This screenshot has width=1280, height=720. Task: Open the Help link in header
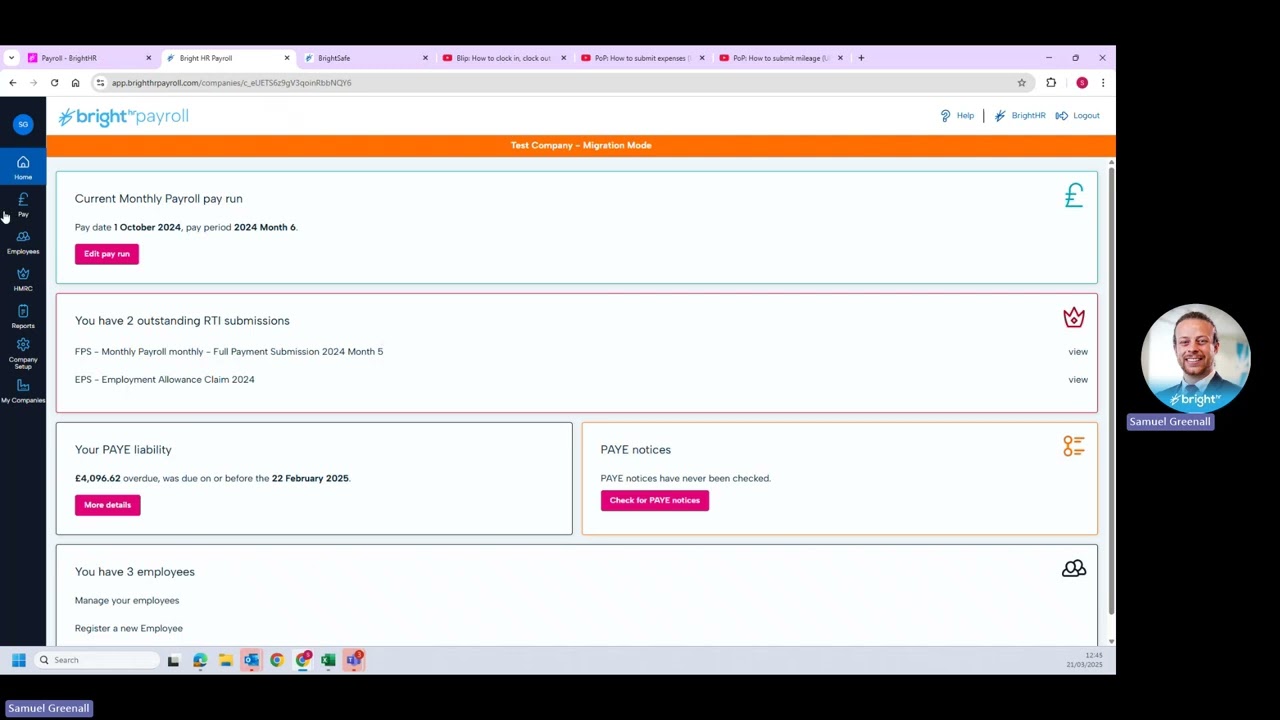click(x=957, y=116)
